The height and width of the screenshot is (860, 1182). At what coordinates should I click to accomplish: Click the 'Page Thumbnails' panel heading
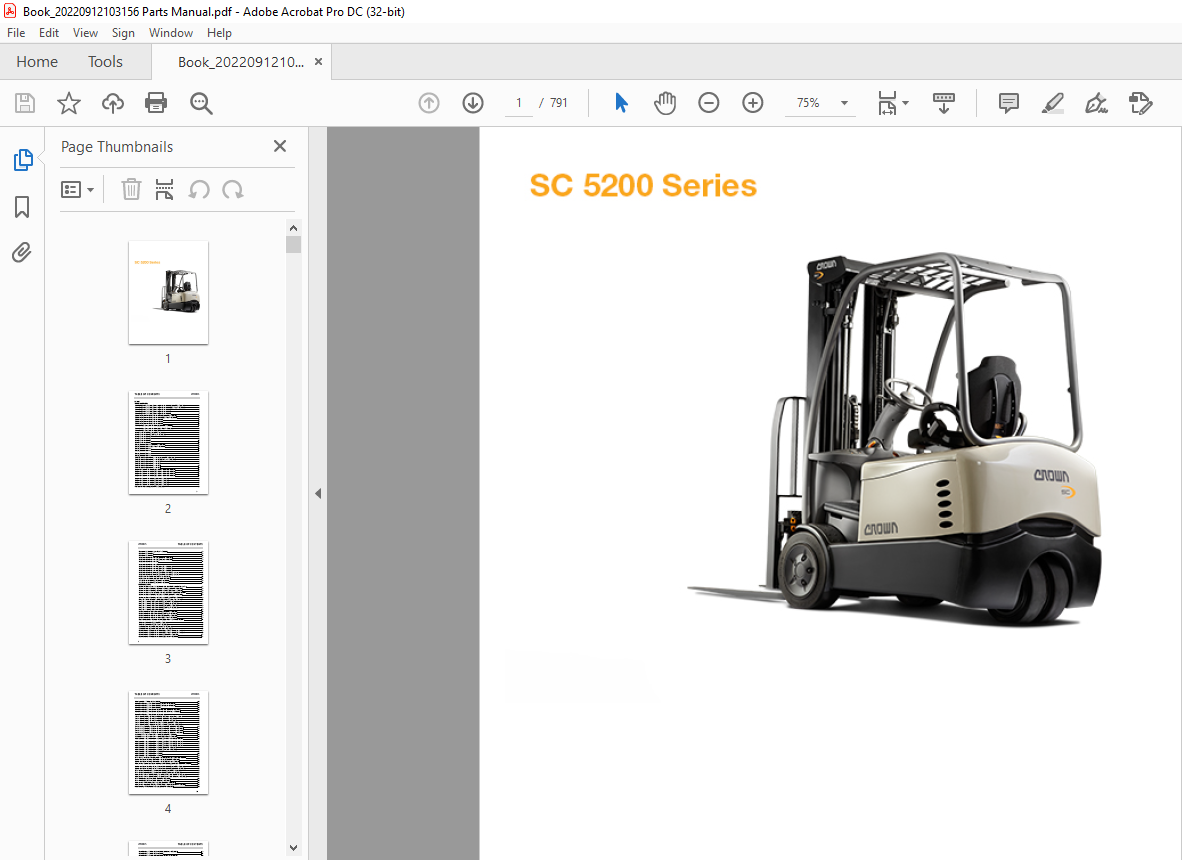117,147
